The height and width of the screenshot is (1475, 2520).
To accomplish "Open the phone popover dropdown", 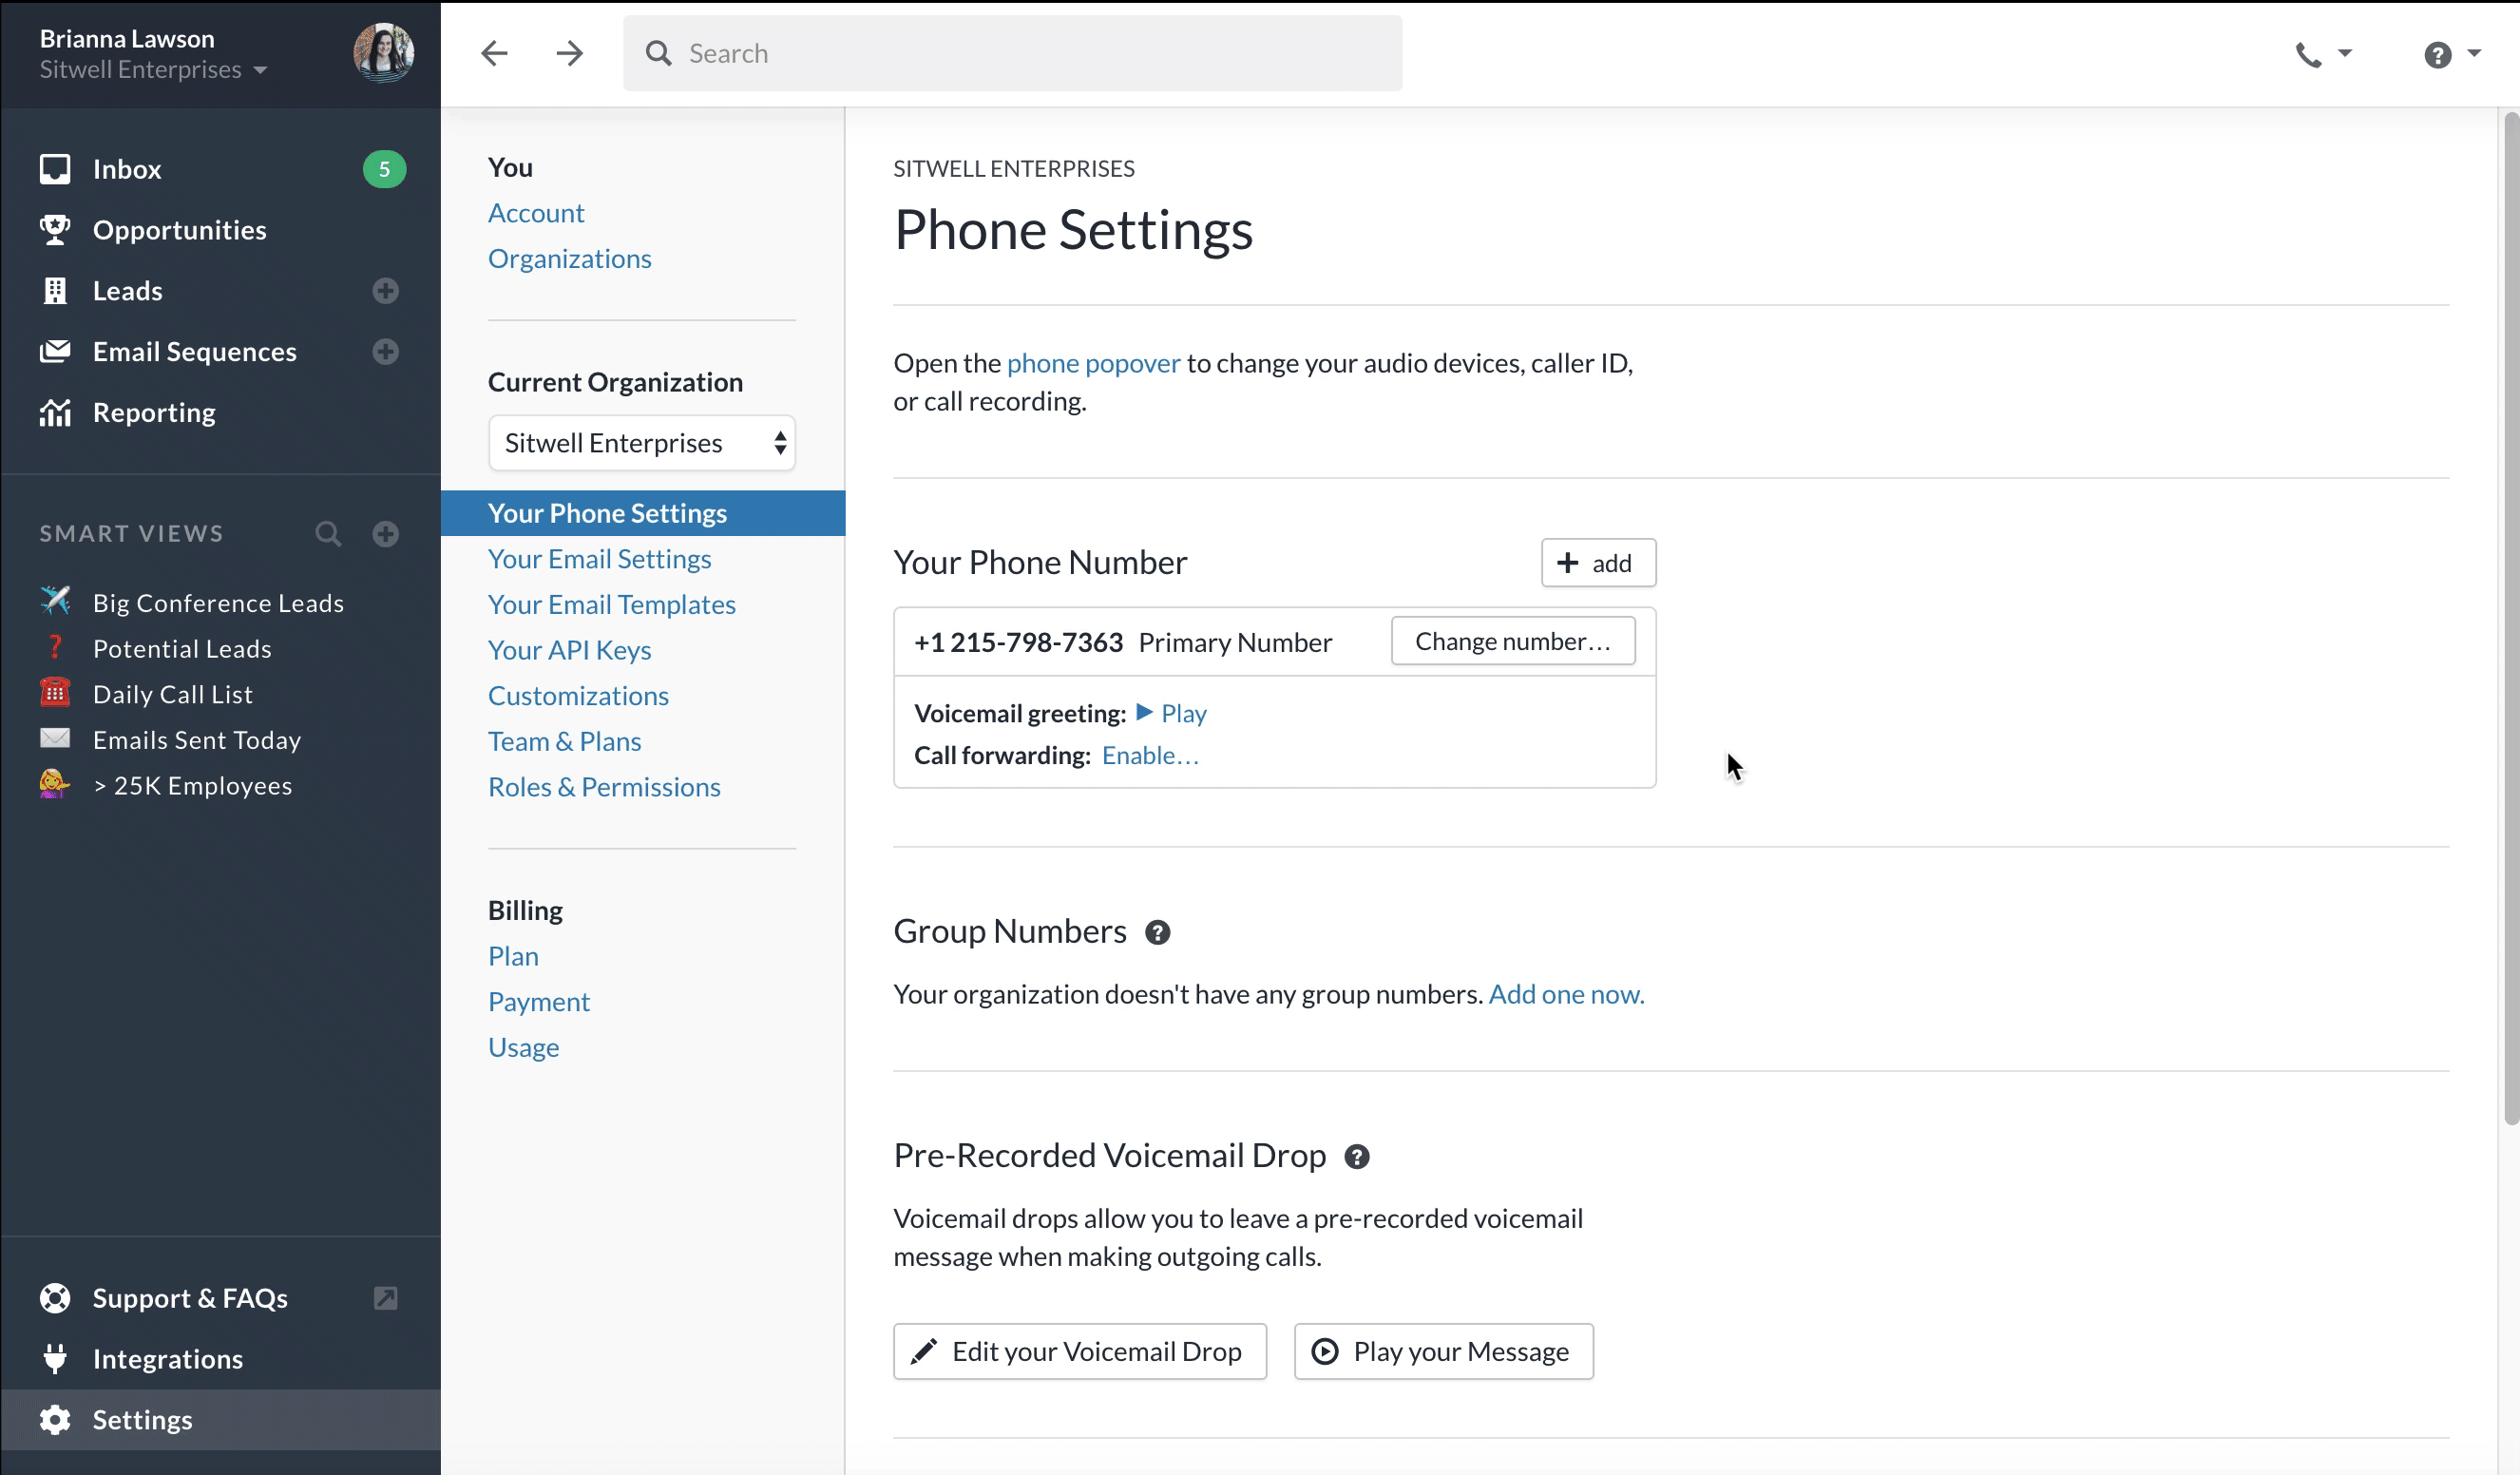I will pyautogui.click(x=2322, y=54).
